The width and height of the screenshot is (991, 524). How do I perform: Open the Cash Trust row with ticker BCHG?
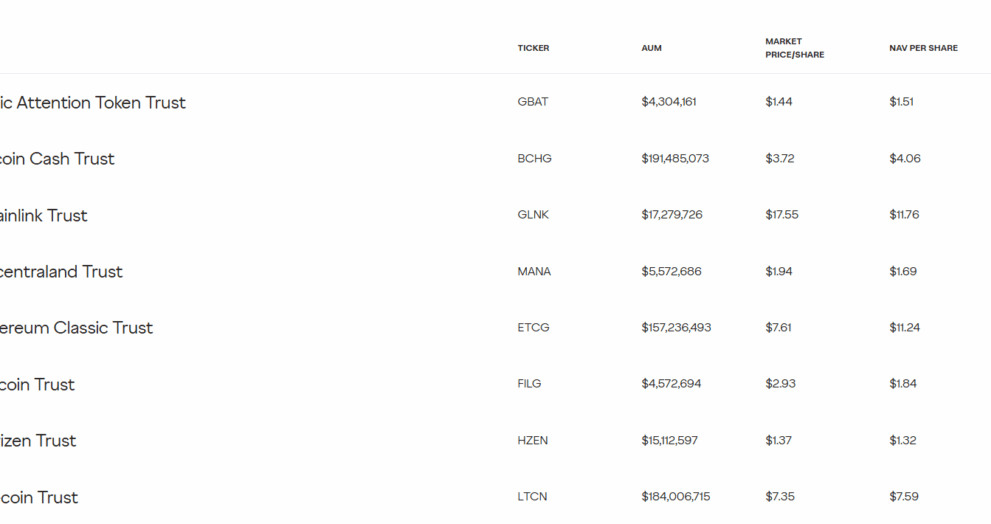click(57, 159)
